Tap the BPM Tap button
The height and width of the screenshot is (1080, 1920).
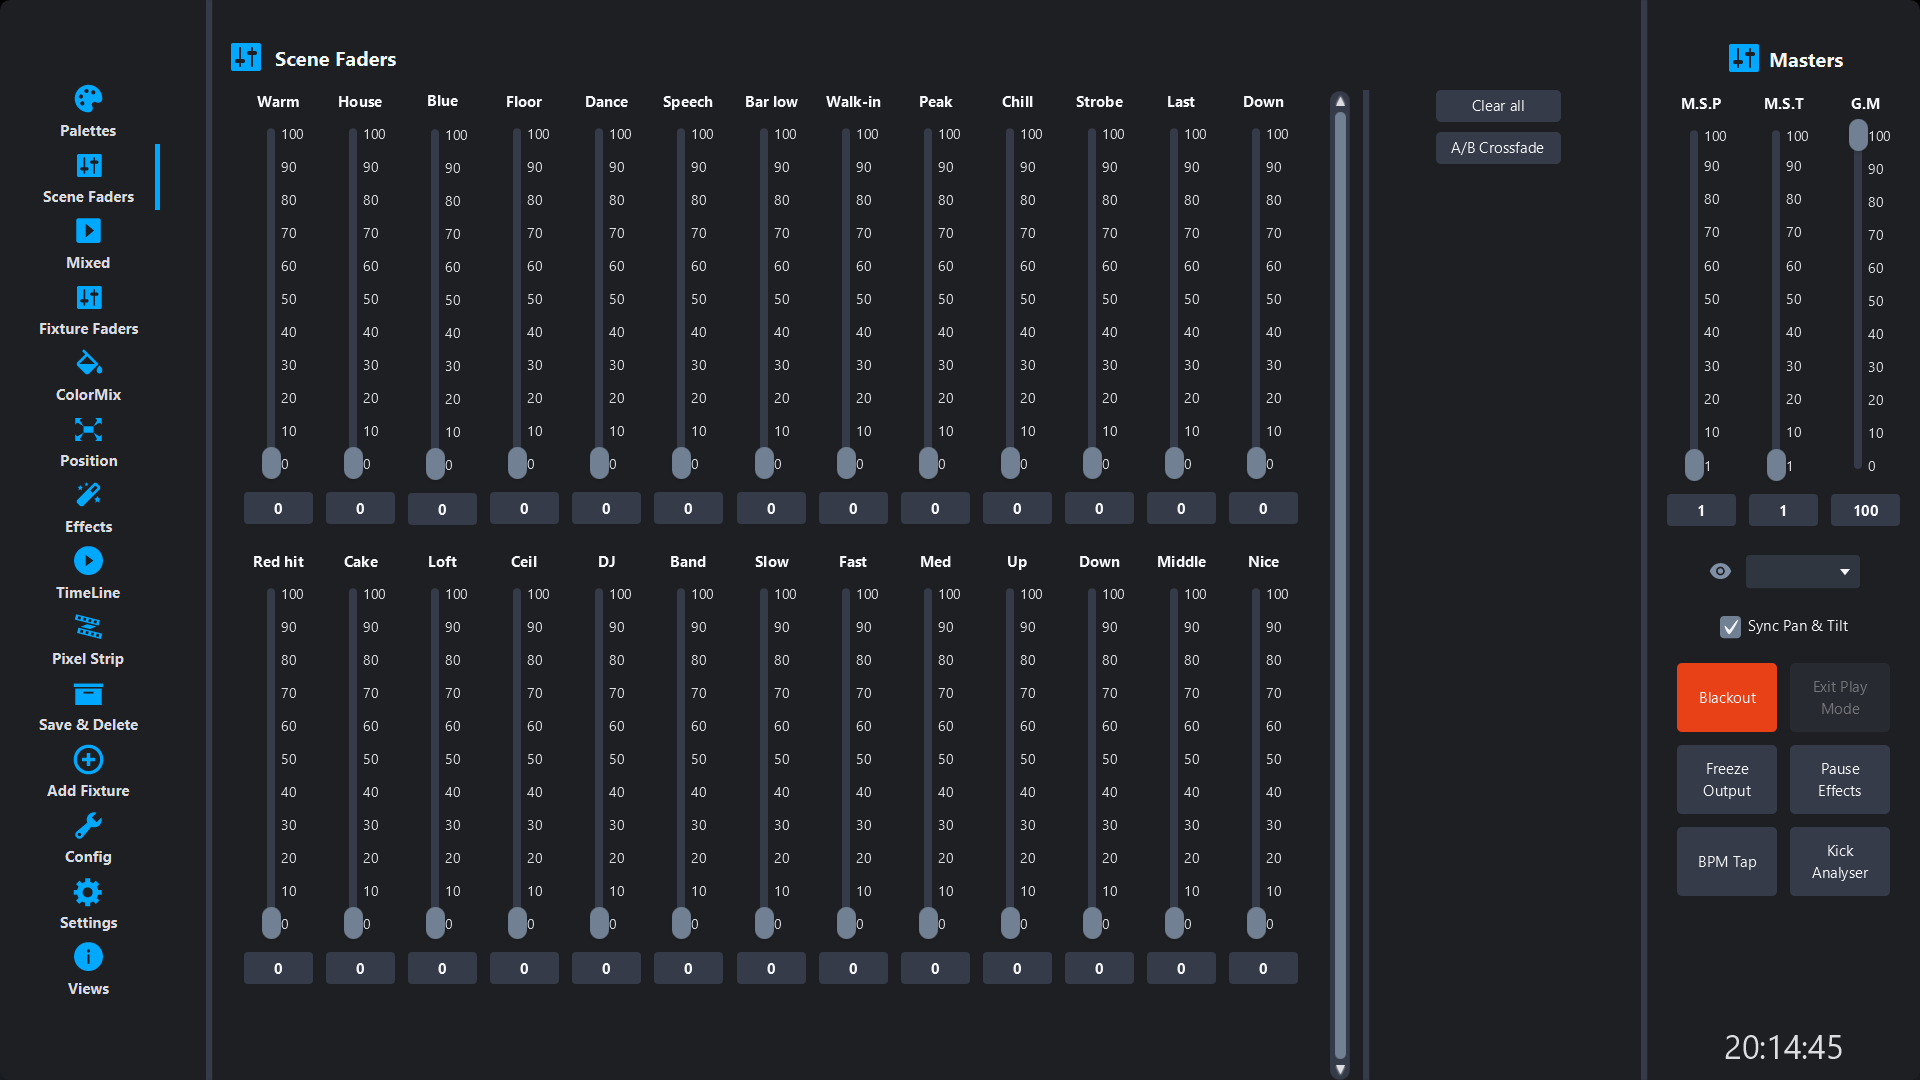(1727, 862)
